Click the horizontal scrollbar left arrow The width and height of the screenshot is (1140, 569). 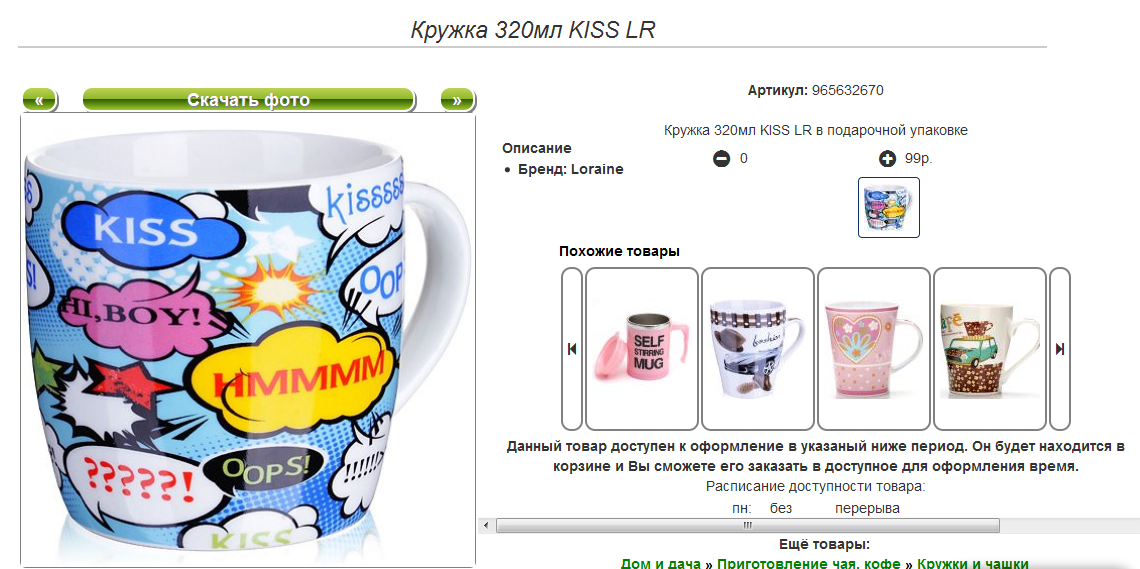486,525
